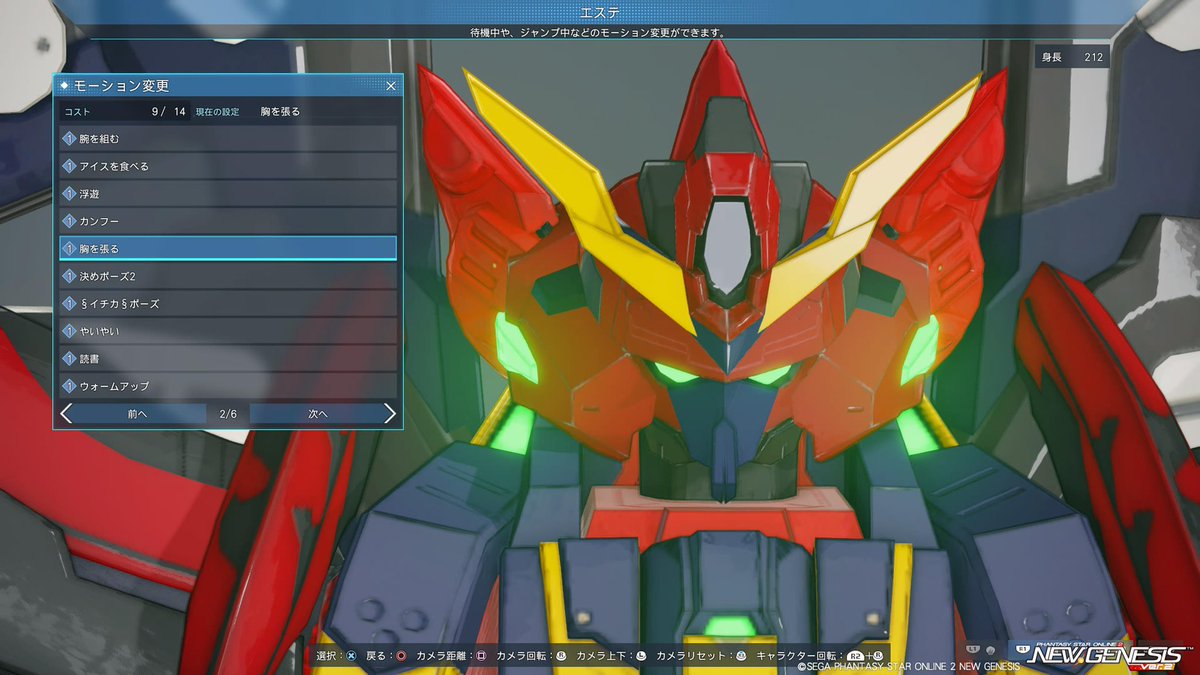
Task: Click the エステ title at top
Action: 600,12
